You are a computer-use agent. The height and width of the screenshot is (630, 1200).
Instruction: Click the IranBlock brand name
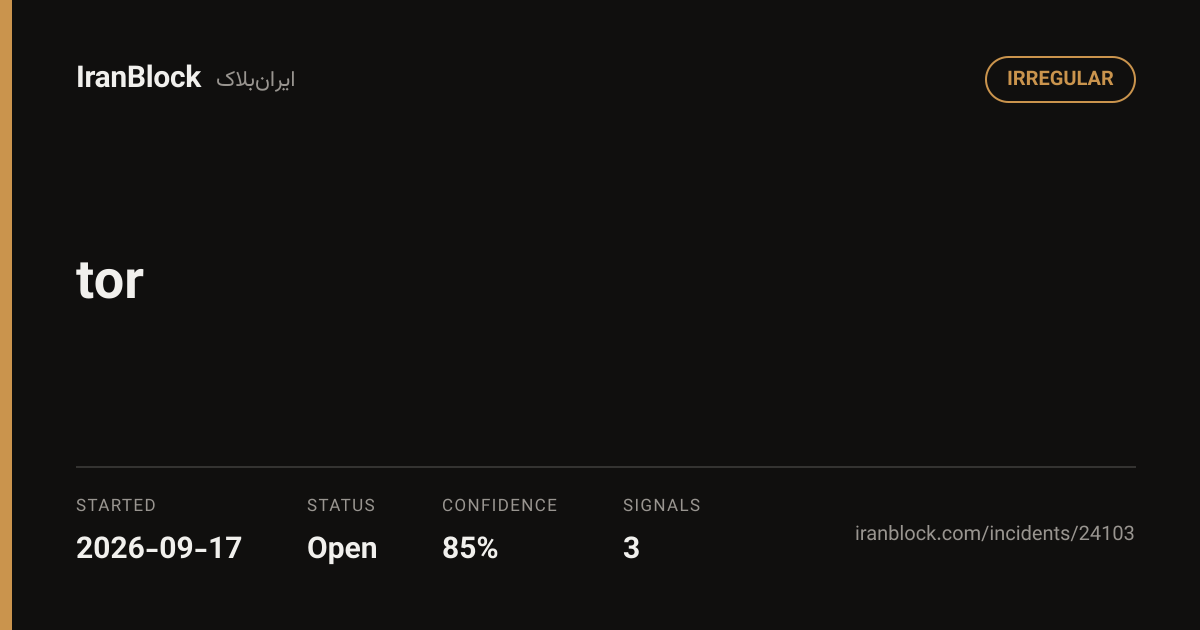(x=138, y=78)
